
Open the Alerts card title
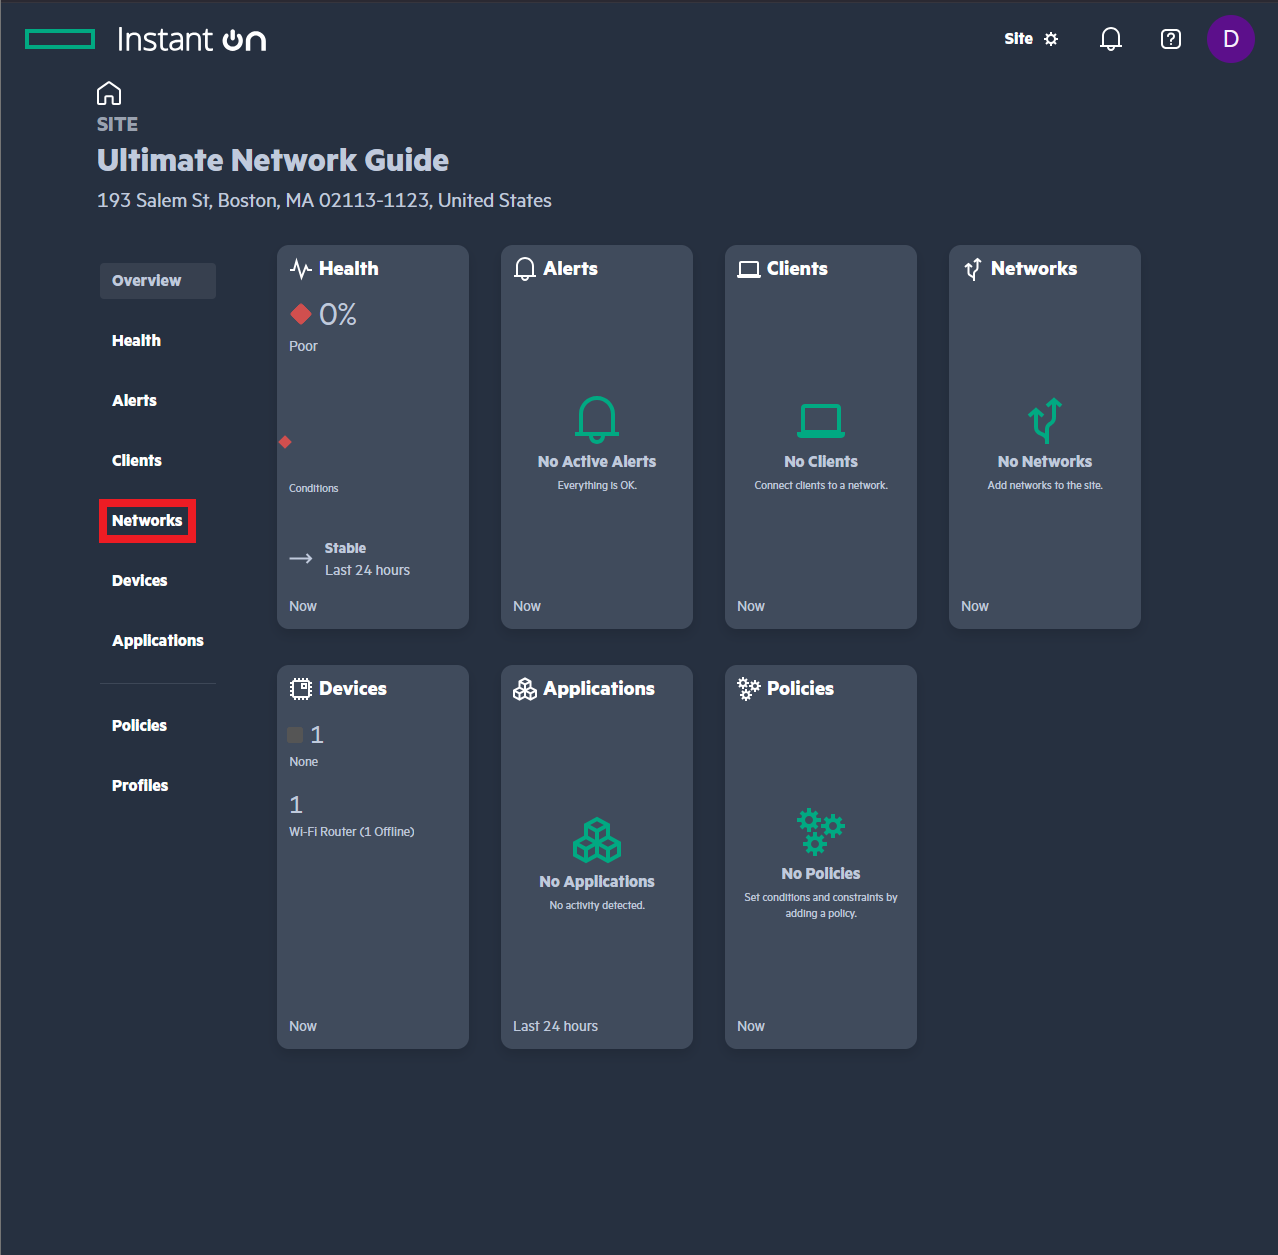point(571,269)
